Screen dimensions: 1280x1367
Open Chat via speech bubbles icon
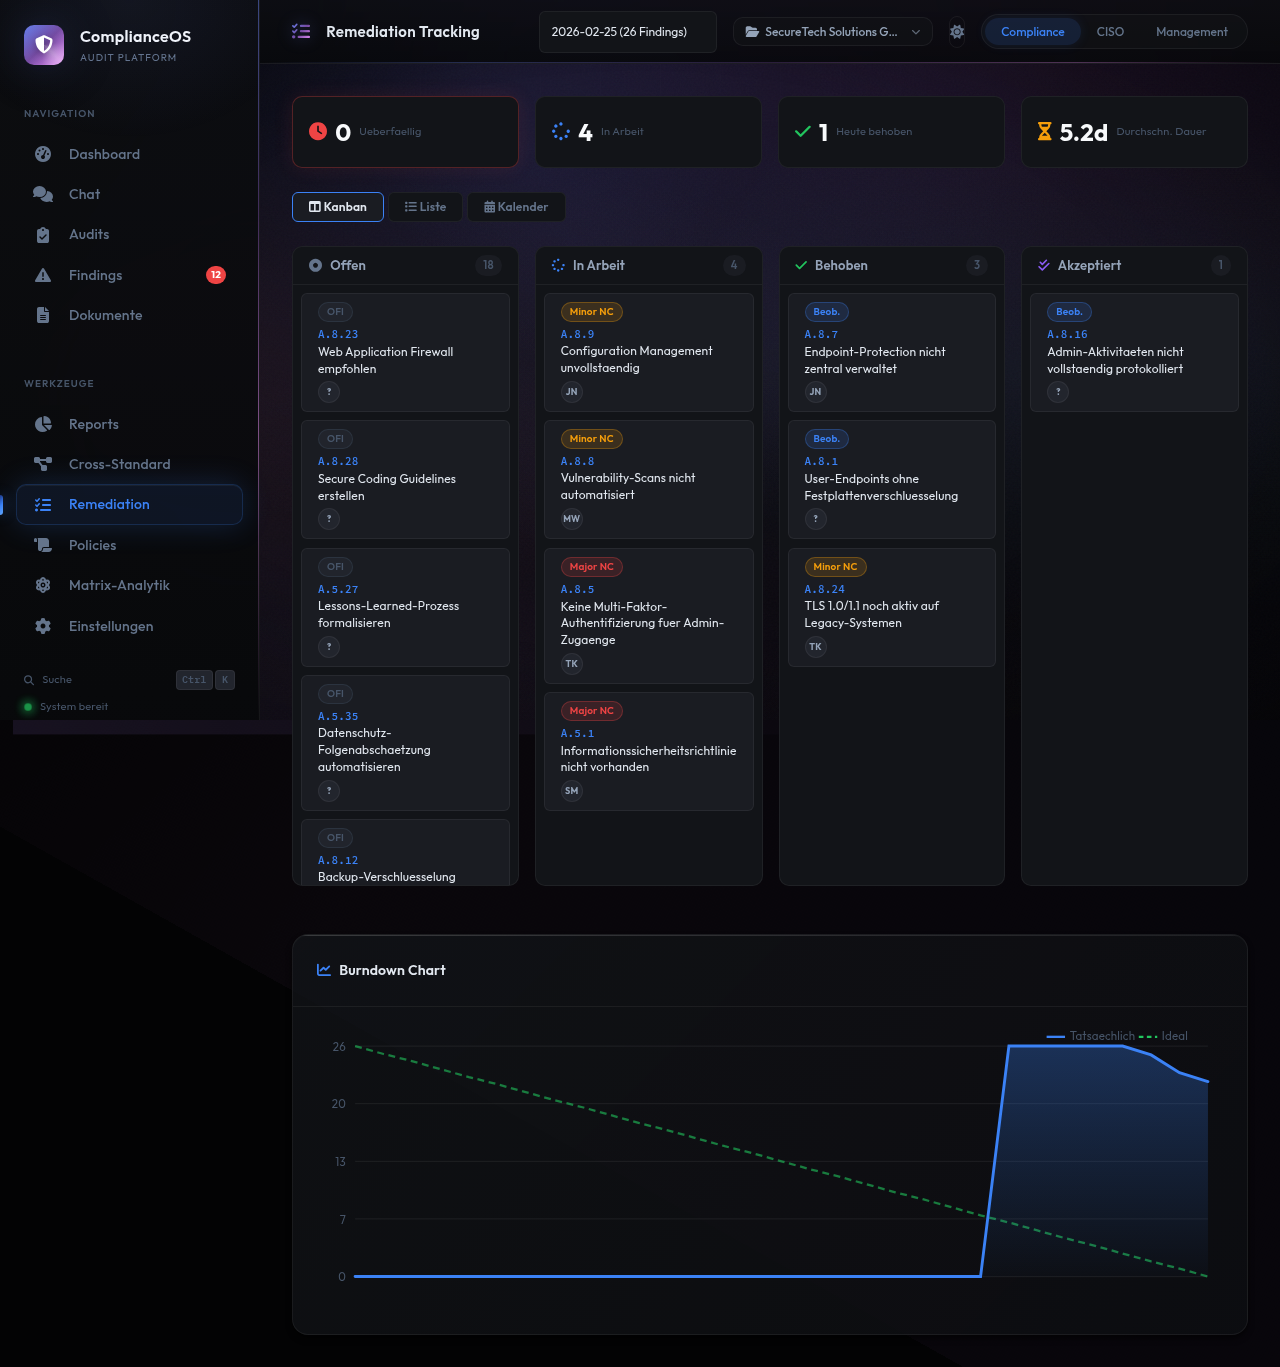43,194
